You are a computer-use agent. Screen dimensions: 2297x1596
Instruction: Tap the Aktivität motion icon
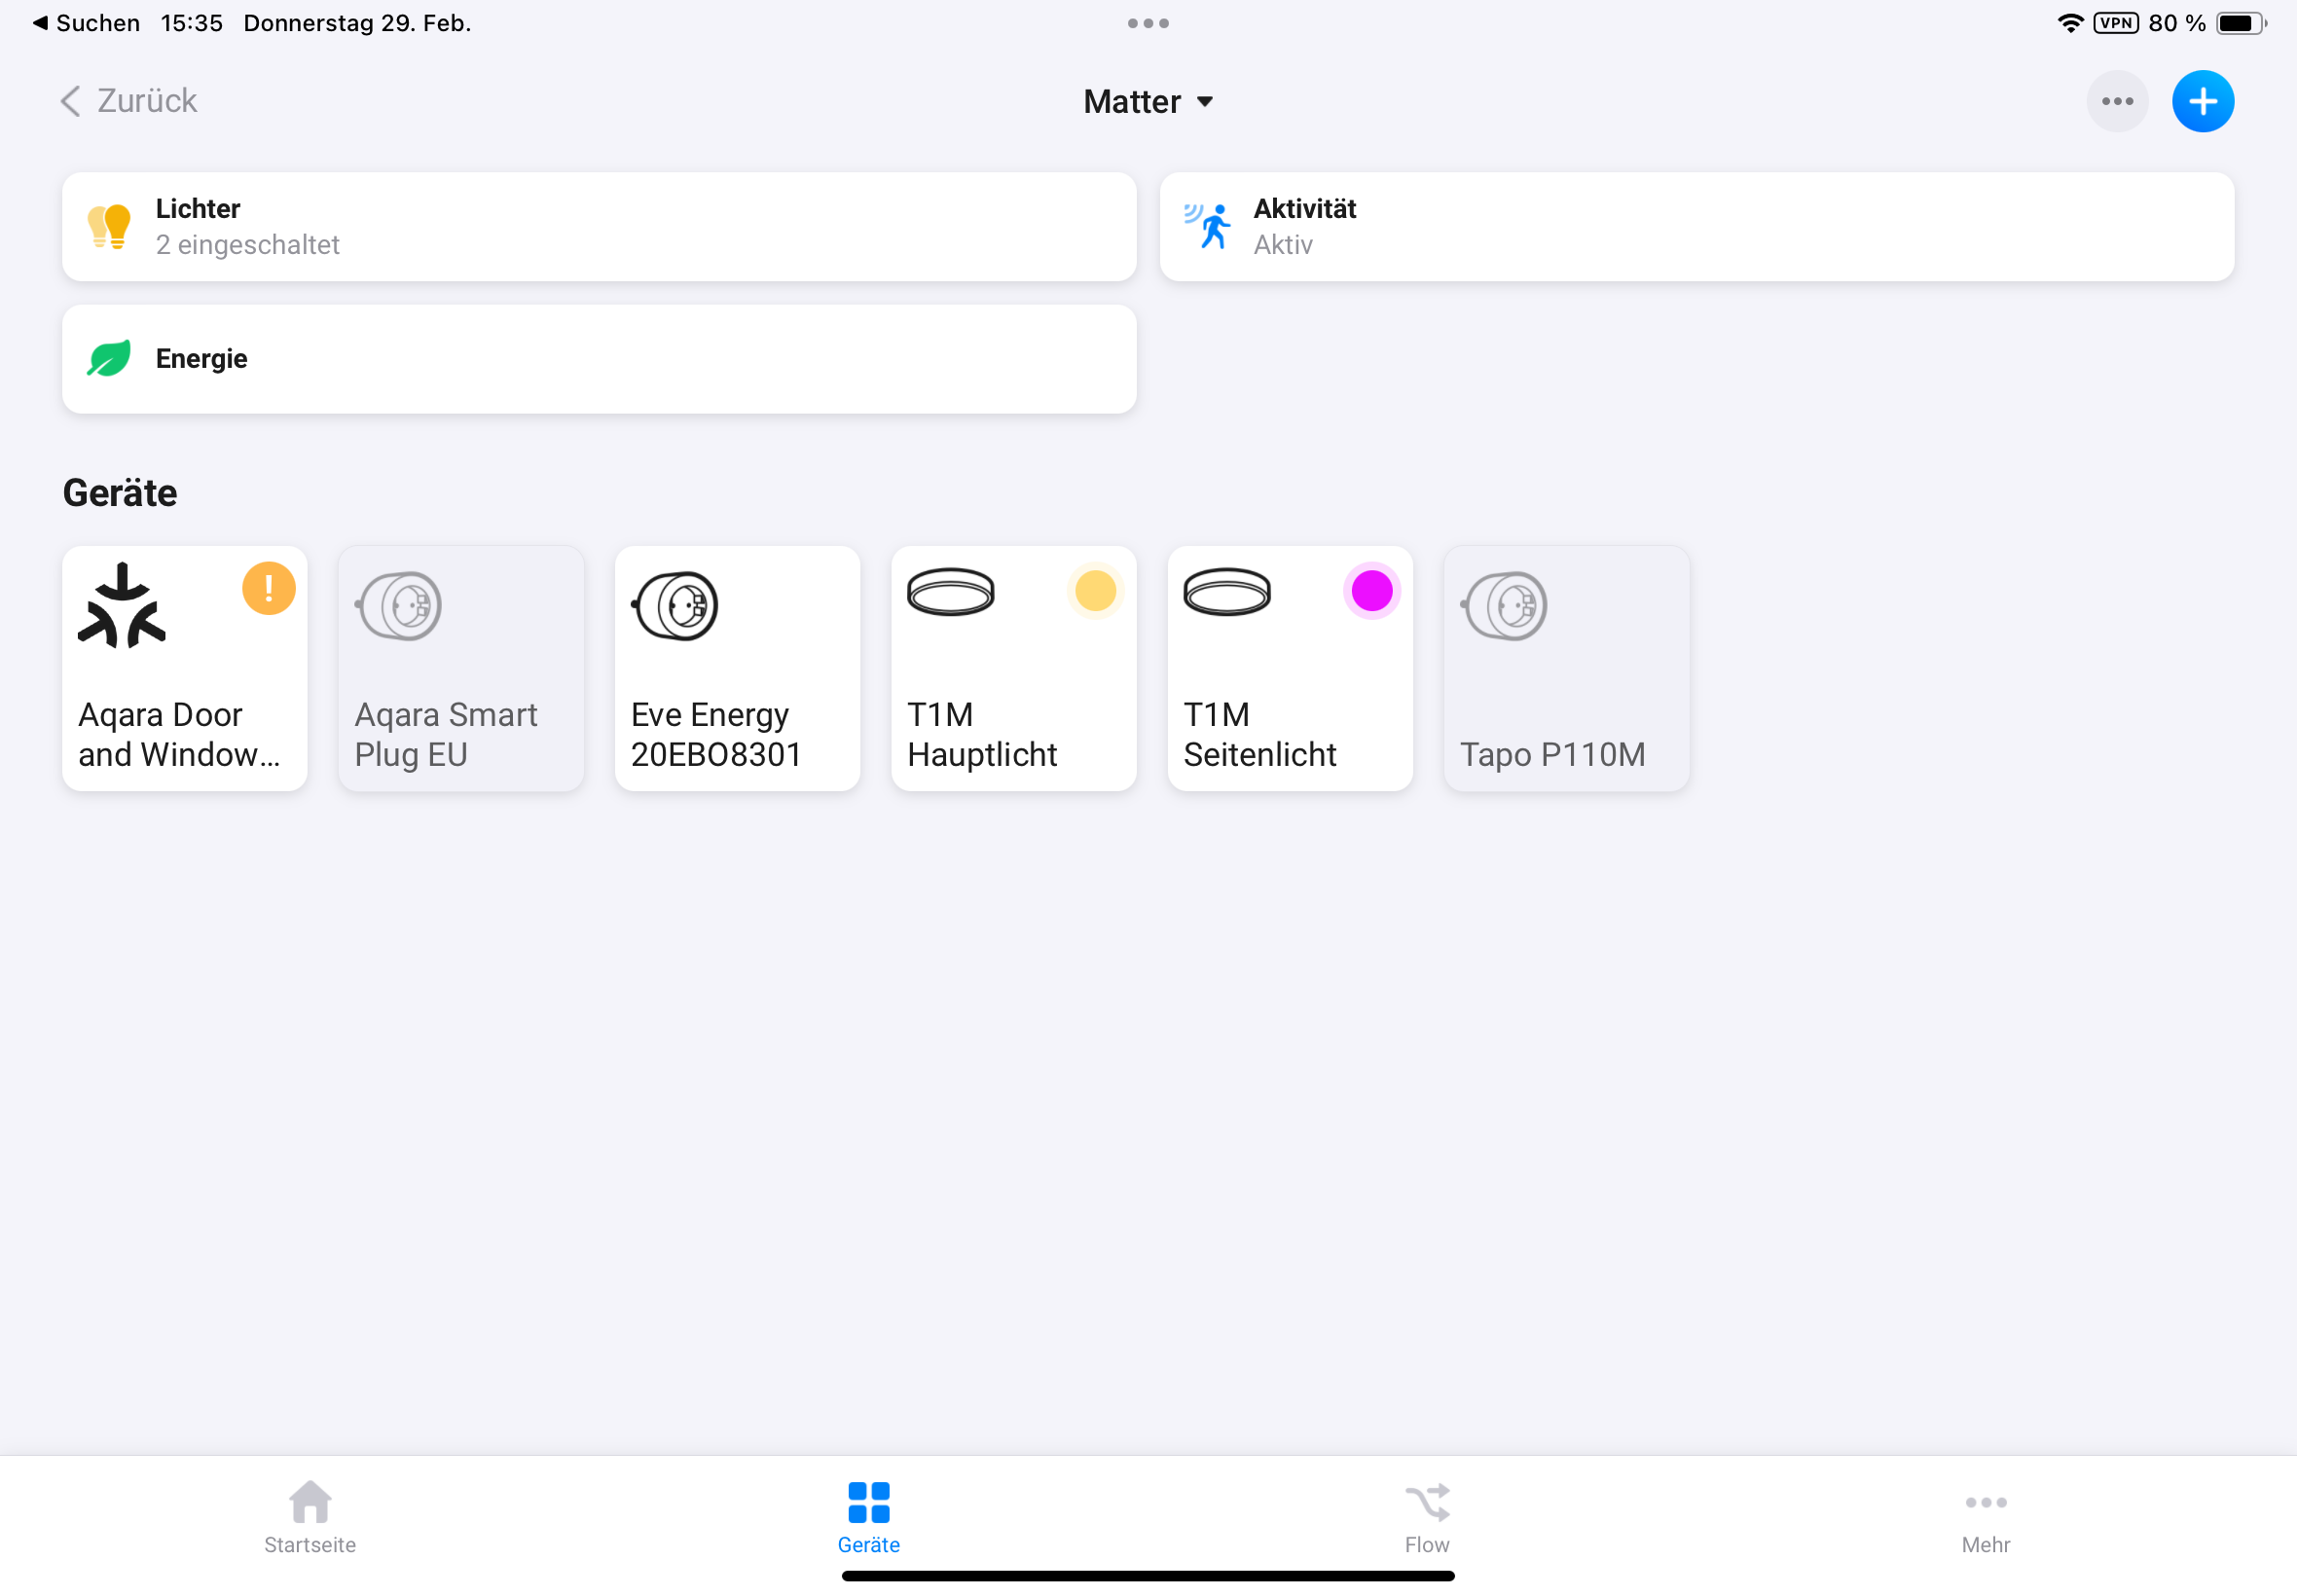point(1207,226)
